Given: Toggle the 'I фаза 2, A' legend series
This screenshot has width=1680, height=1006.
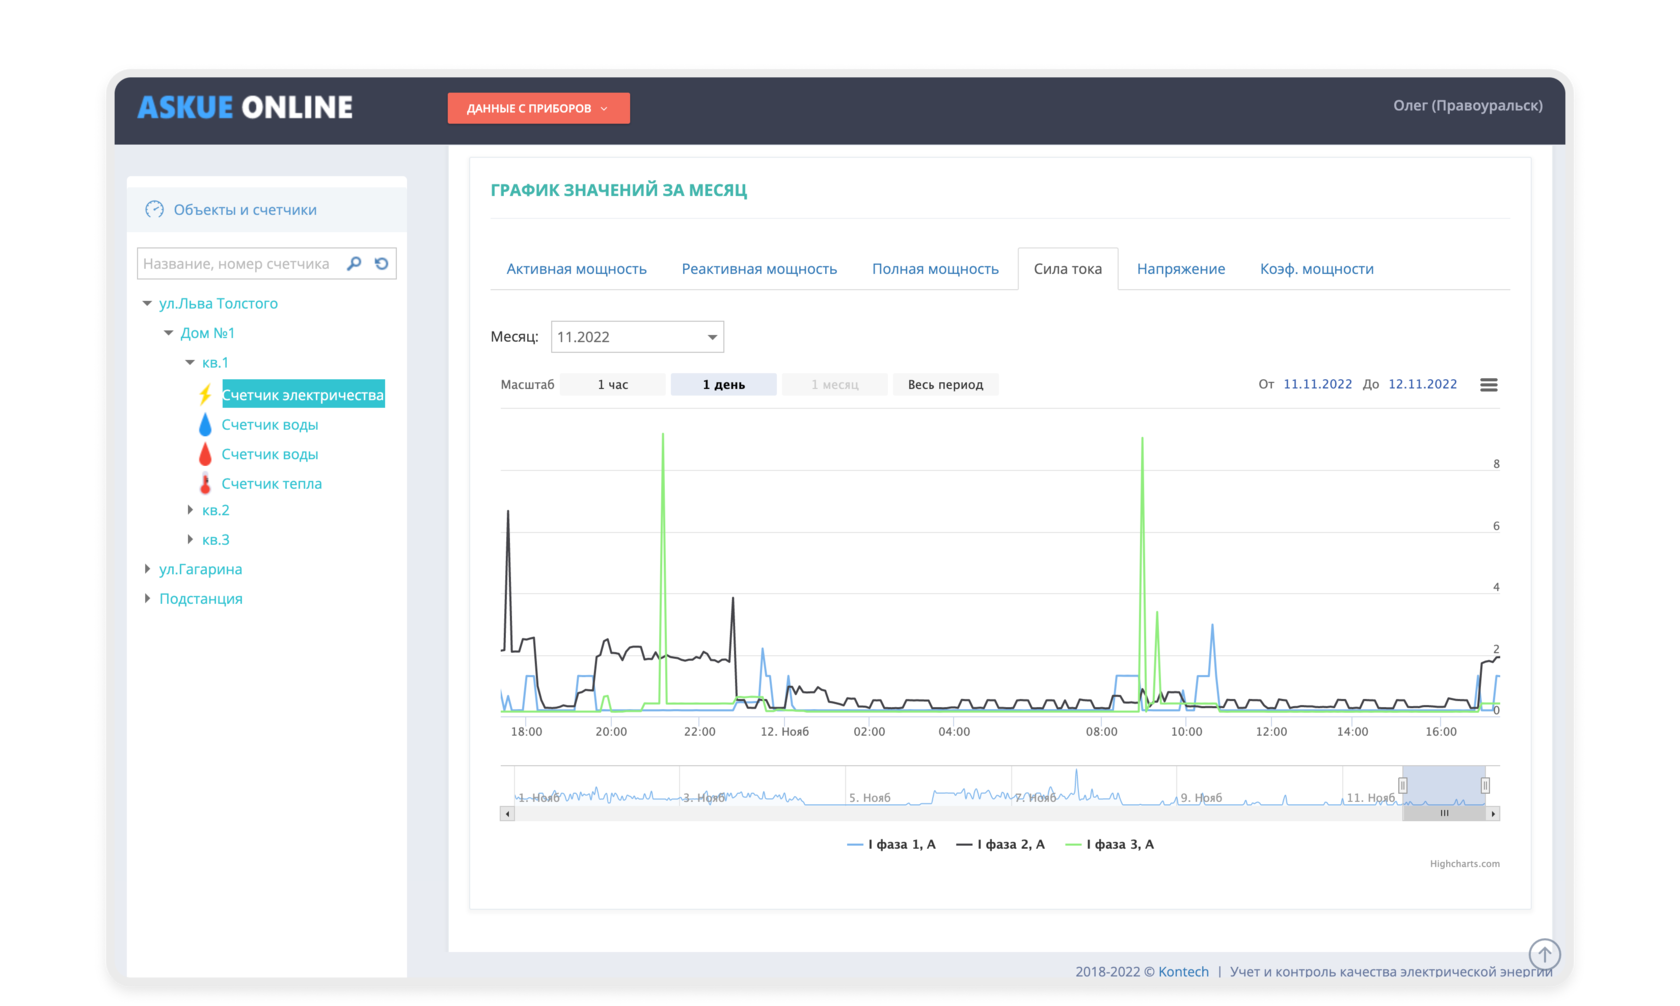Looking at the screenshot, I should click(1001, 845).
